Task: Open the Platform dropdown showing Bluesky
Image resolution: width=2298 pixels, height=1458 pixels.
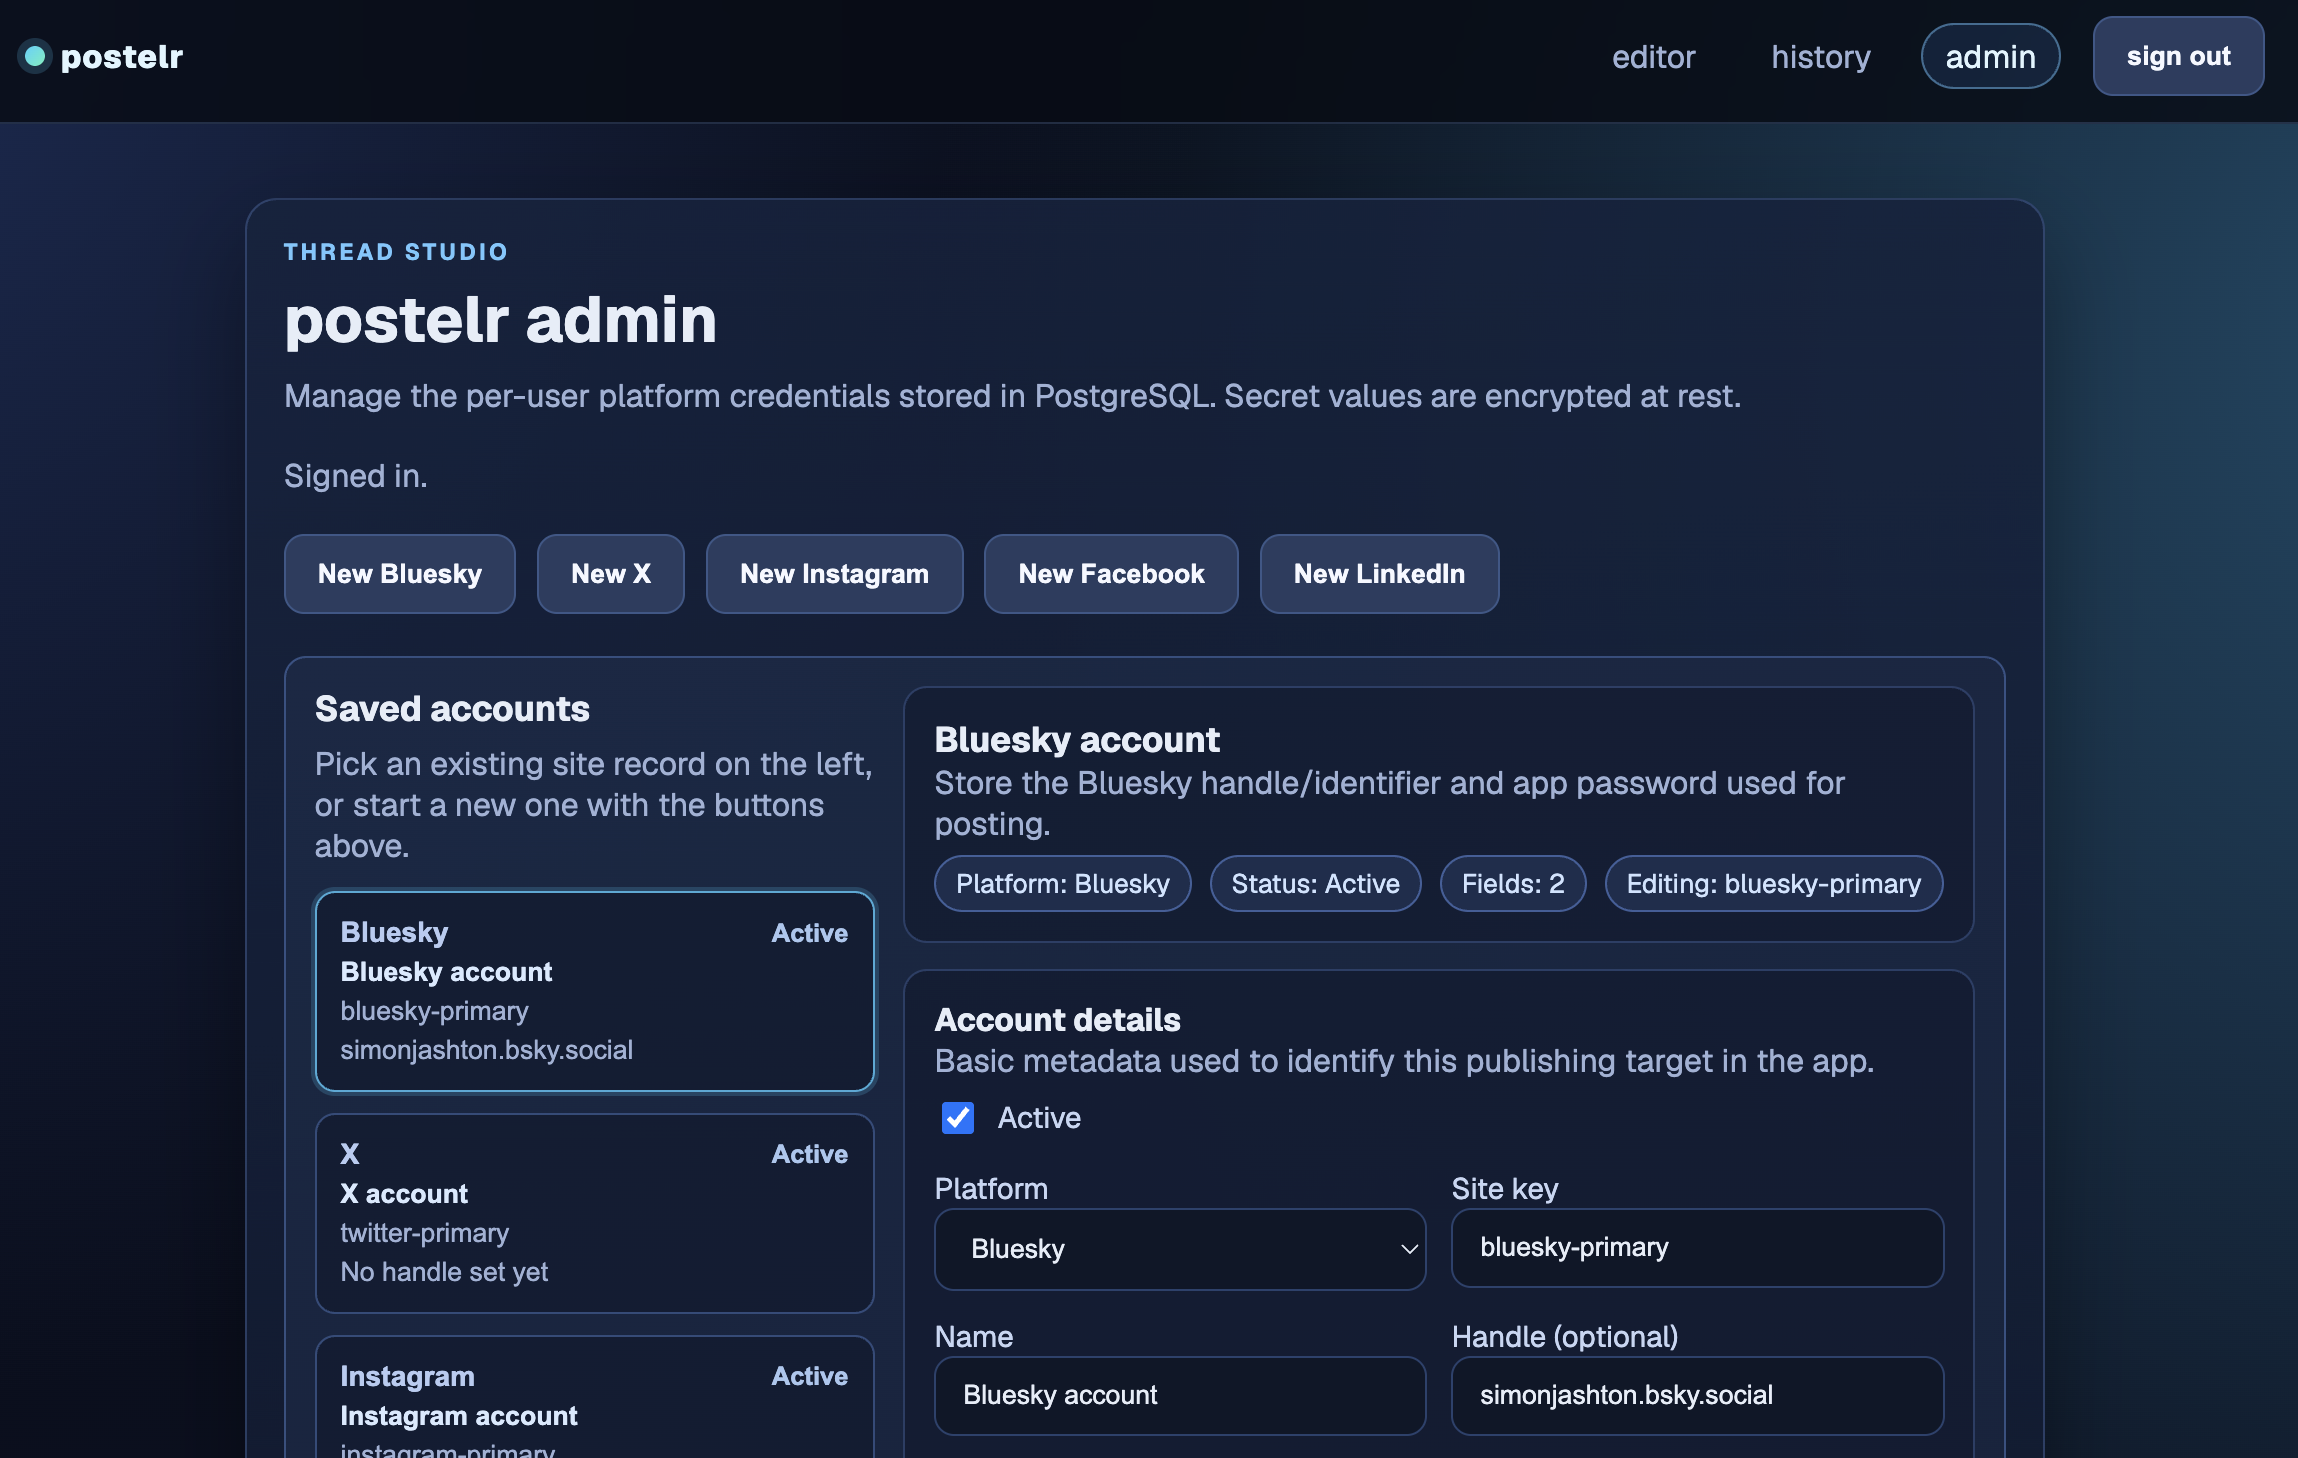Action: [1180, 1249]
